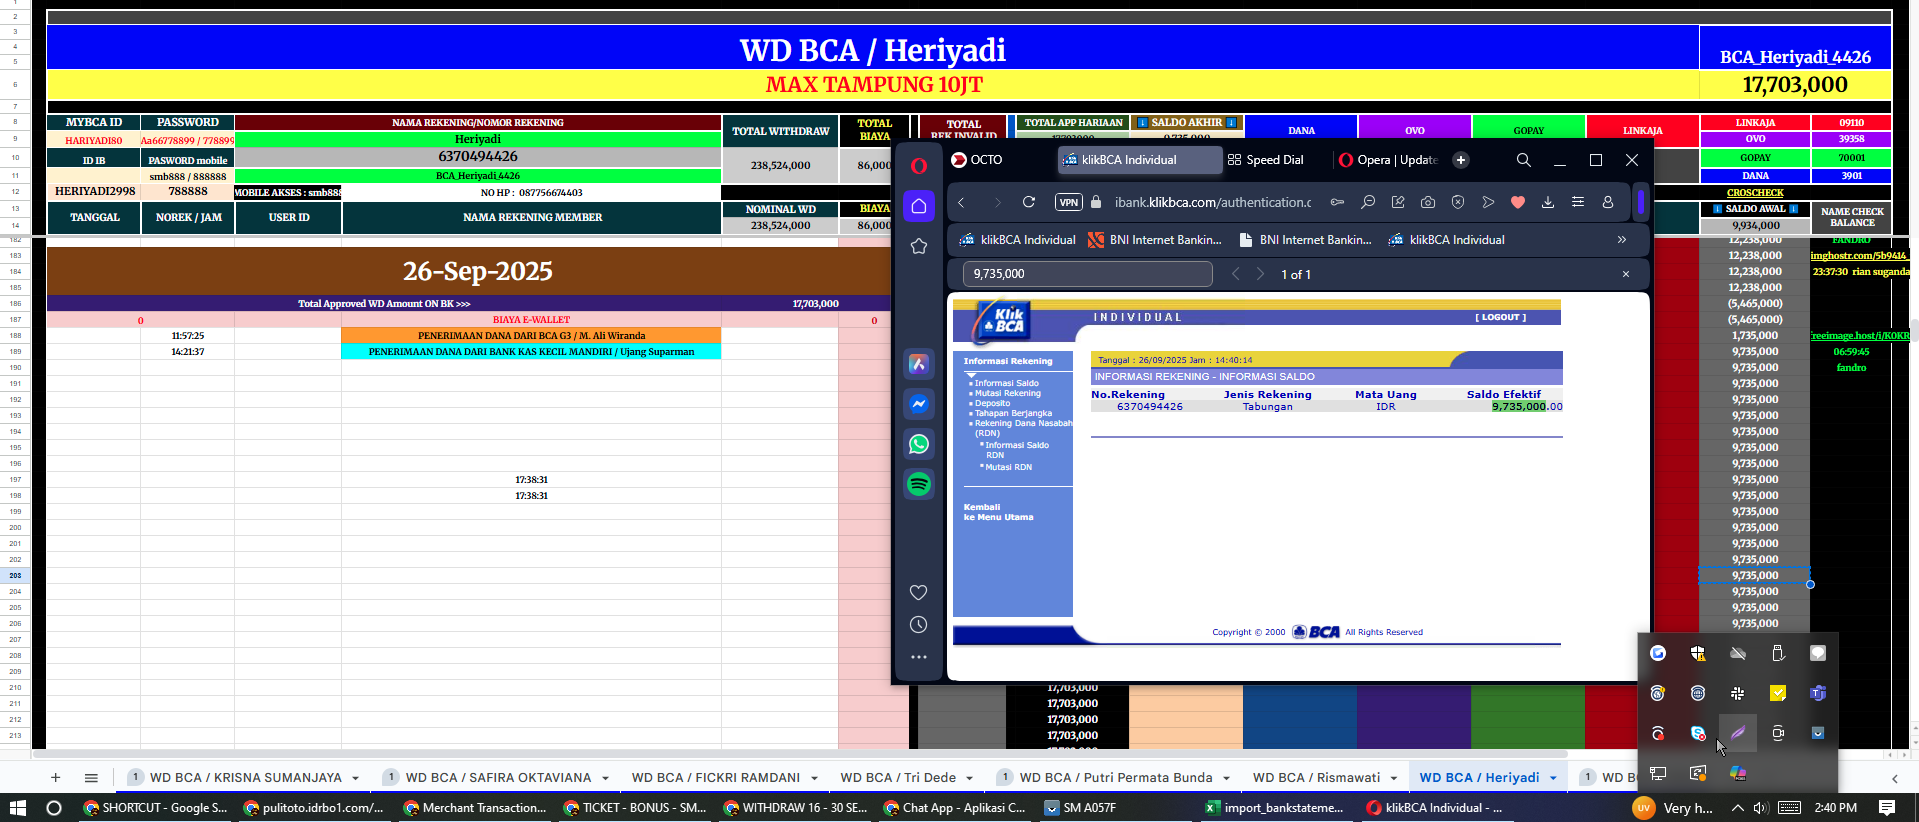Screen dimensions: 1919x822
Task: Expand the bookmarks bar overflow chevron
Action: click(1621, 240)
